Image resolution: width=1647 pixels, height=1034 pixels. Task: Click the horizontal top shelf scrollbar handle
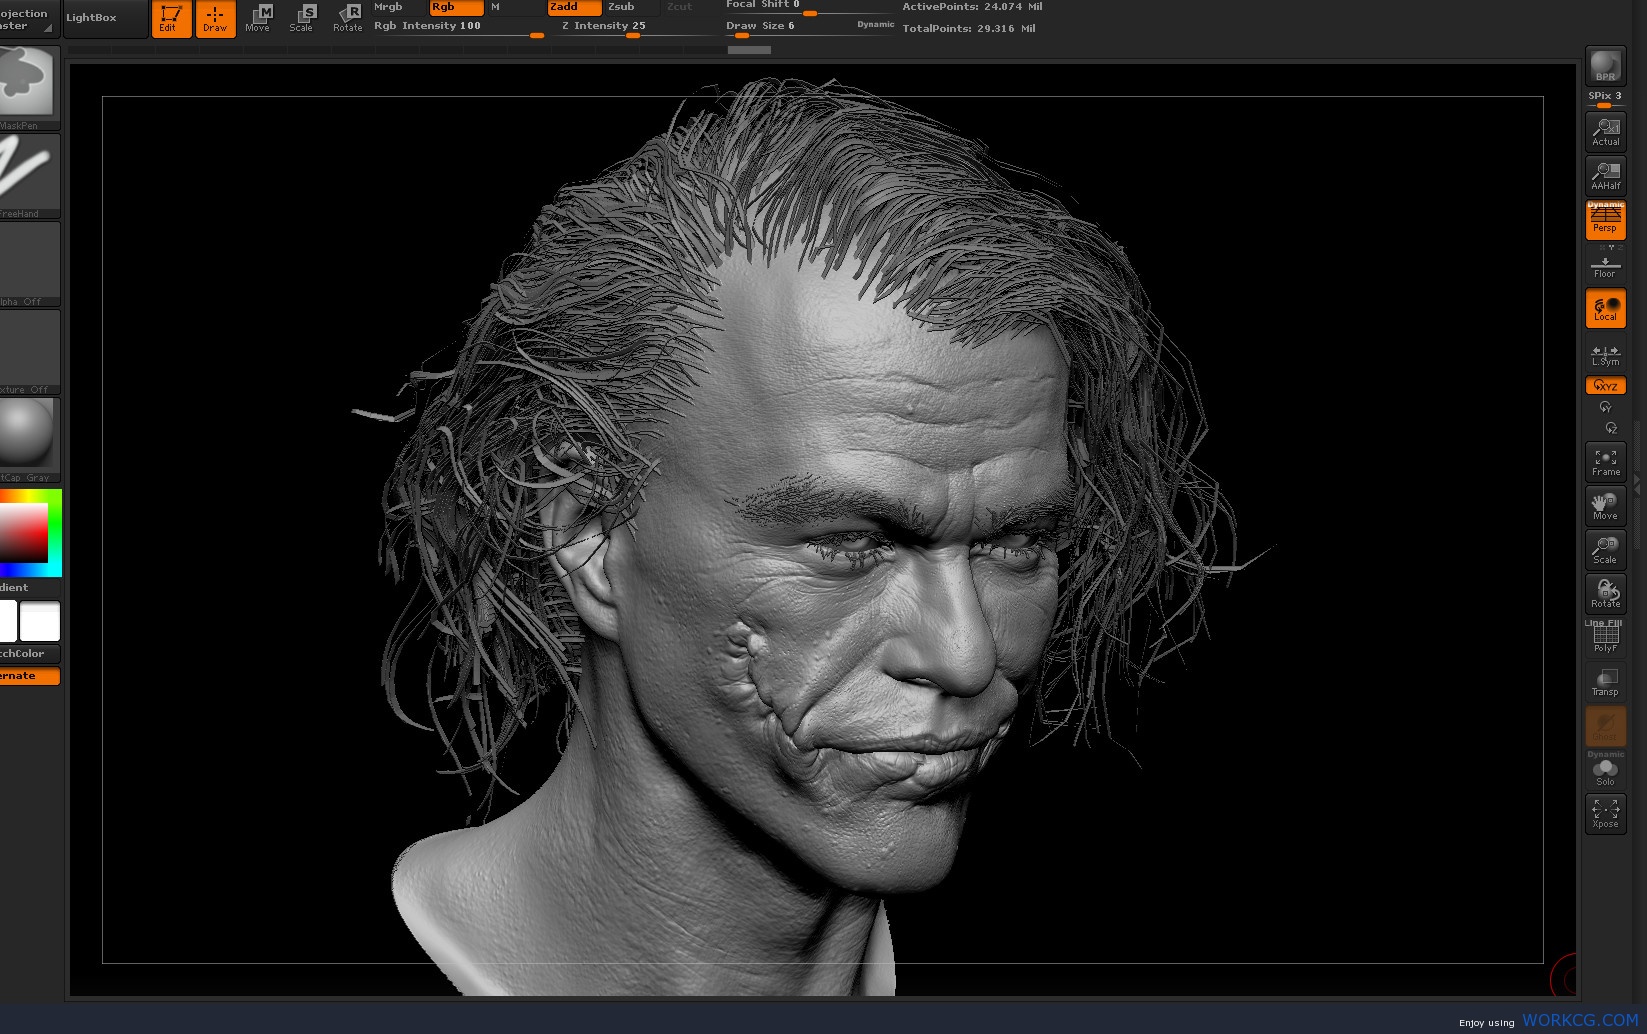(749, 49)
